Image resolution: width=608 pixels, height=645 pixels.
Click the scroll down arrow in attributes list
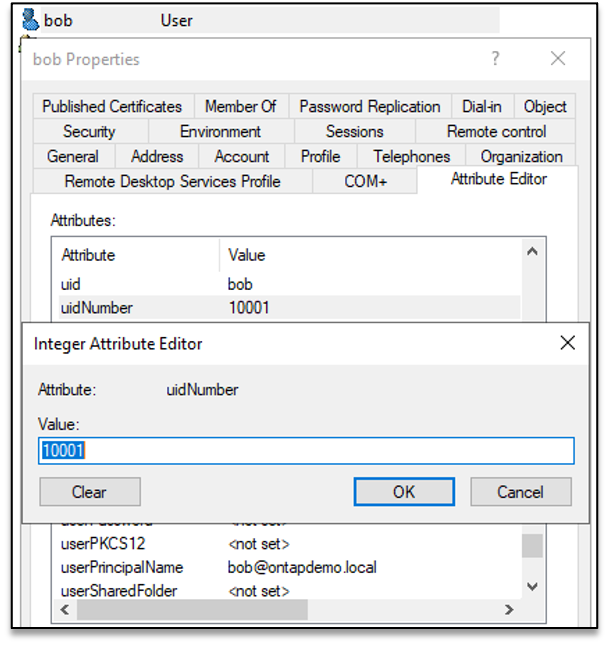click(x=532, y=587)
